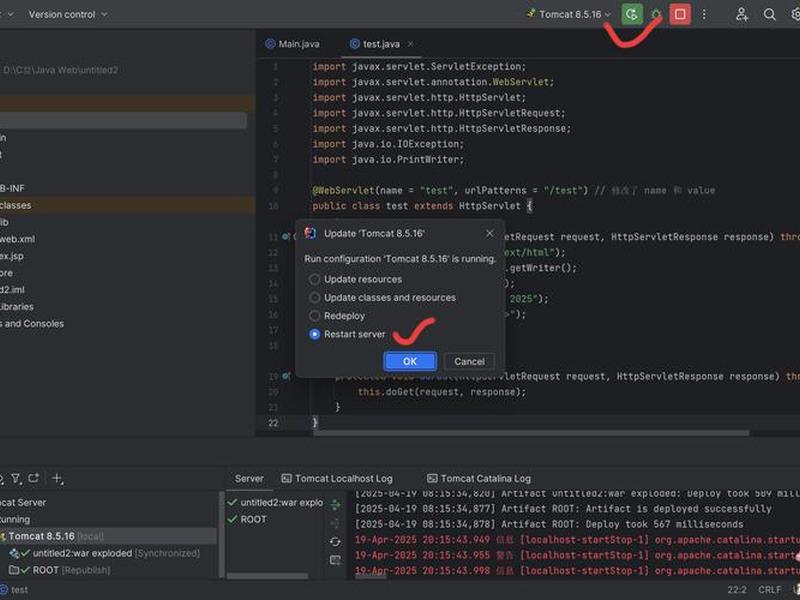Start debugging with the bug icon
Screen dimensions: 800x600
(656, 14)
